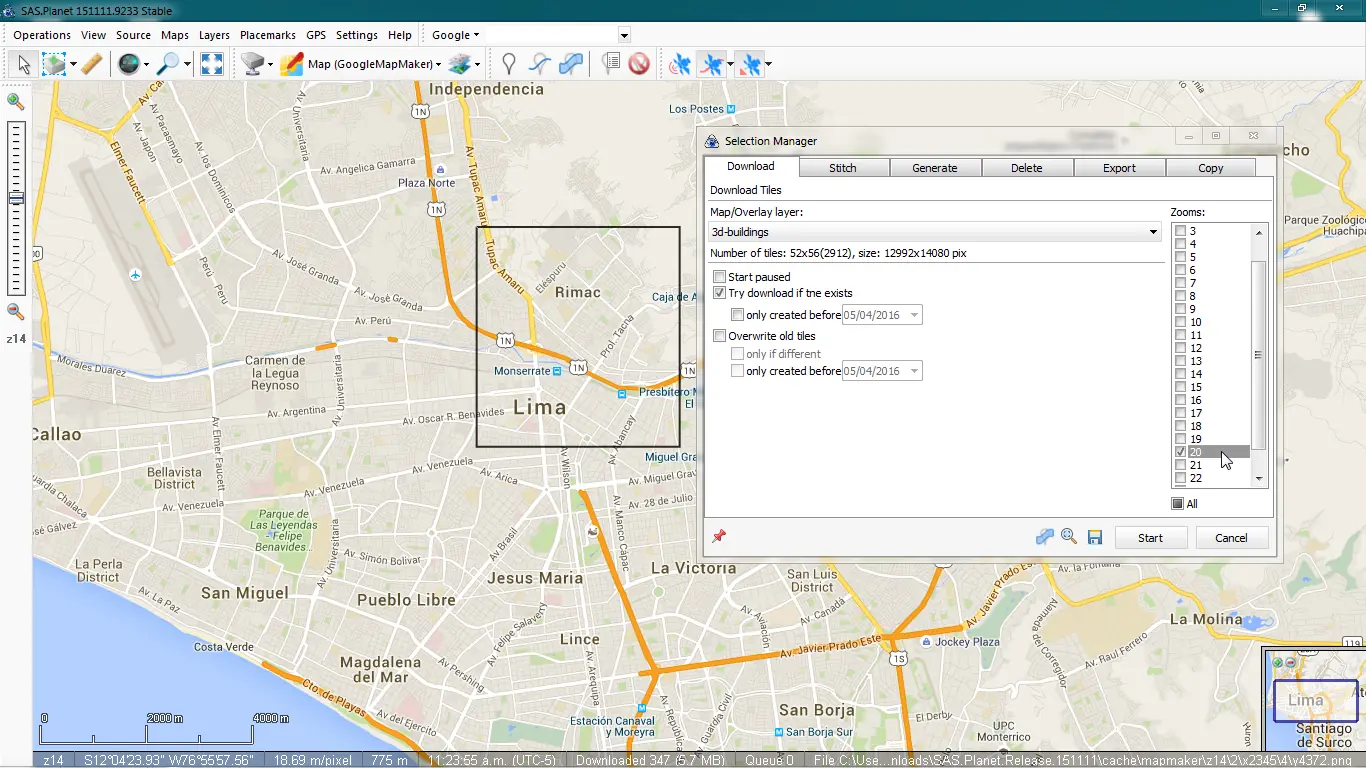Viewport: 1366px width, 768px height.
Task: Open the Copy tab in Selection Manager
Action: tap(1211, 168)
